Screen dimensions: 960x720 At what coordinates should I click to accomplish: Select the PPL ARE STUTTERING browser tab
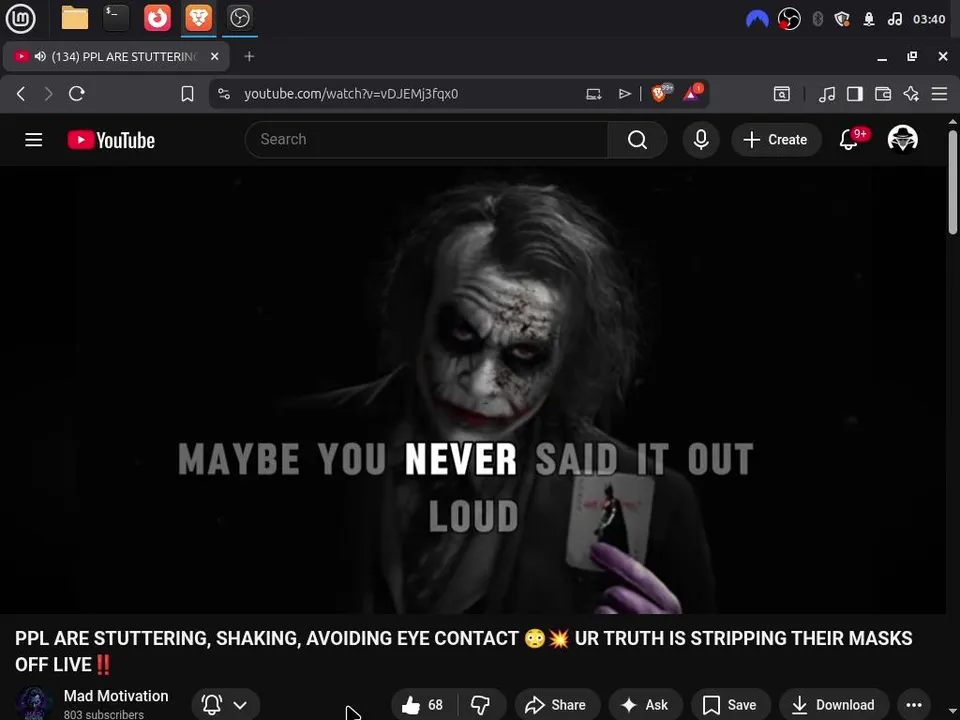(x=116, y=56)
